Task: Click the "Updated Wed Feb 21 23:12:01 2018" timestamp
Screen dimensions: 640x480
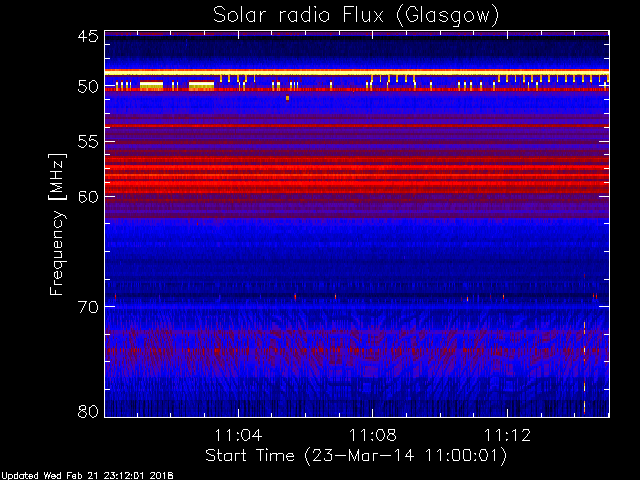Action: (x=87, y=476)
